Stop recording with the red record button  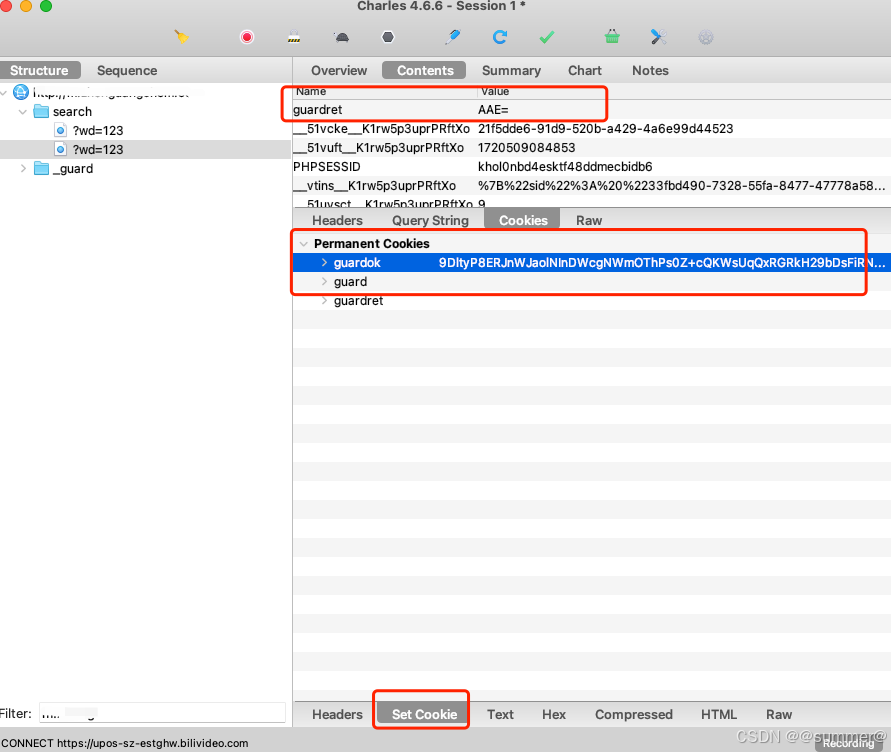click(247, 37)
